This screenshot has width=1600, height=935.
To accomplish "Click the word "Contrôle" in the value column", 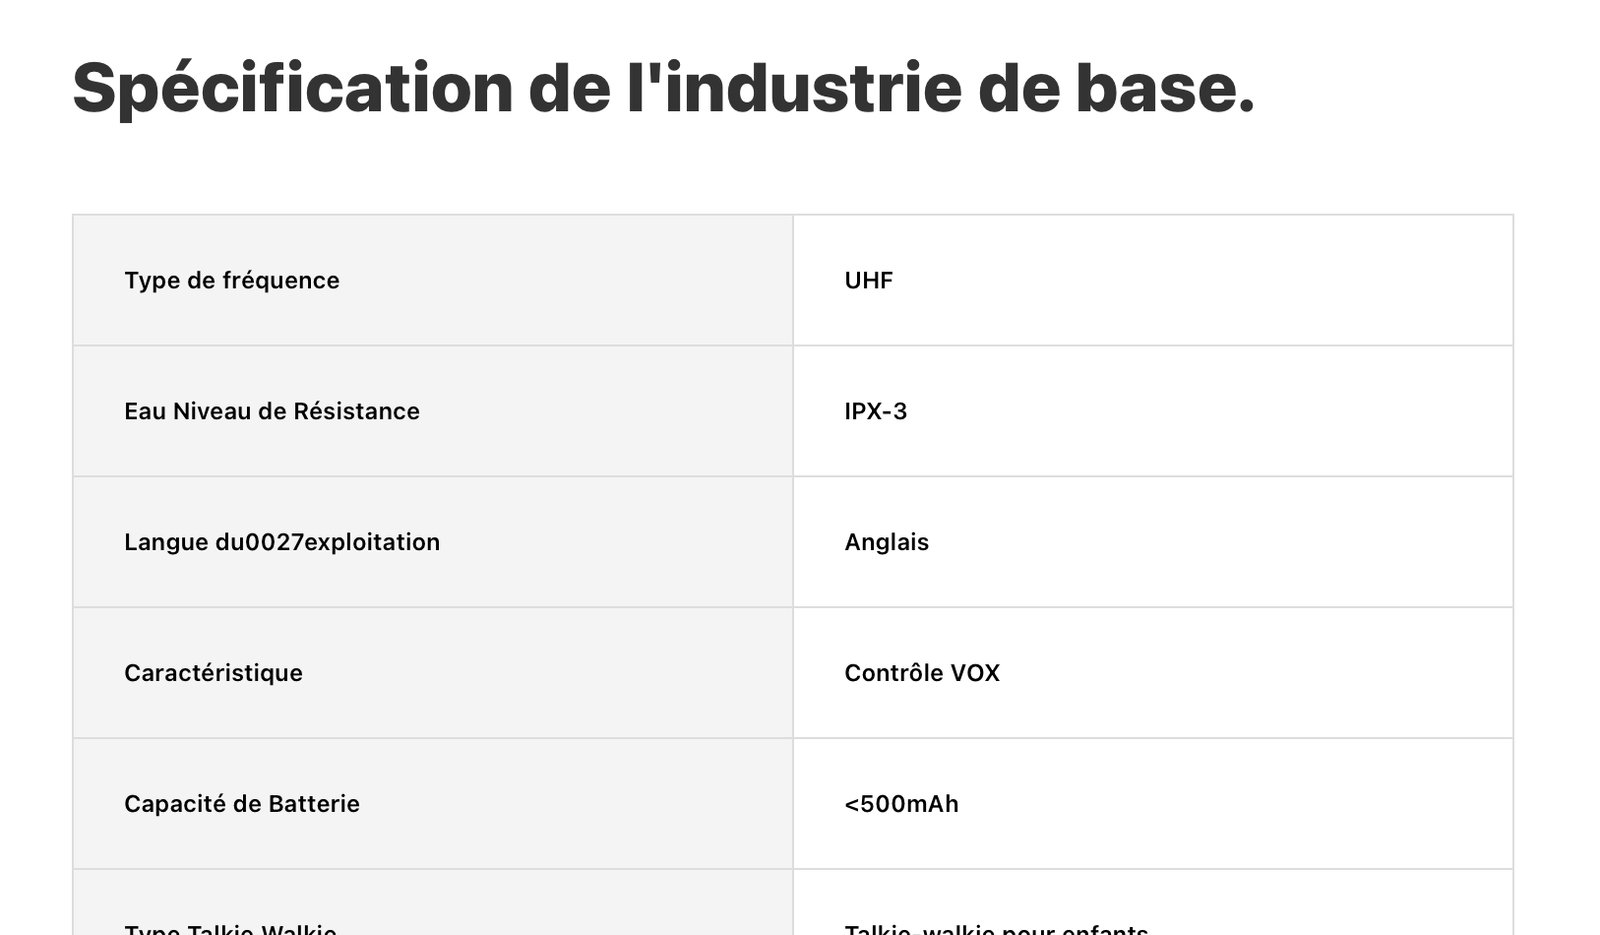I will (893, 673).
